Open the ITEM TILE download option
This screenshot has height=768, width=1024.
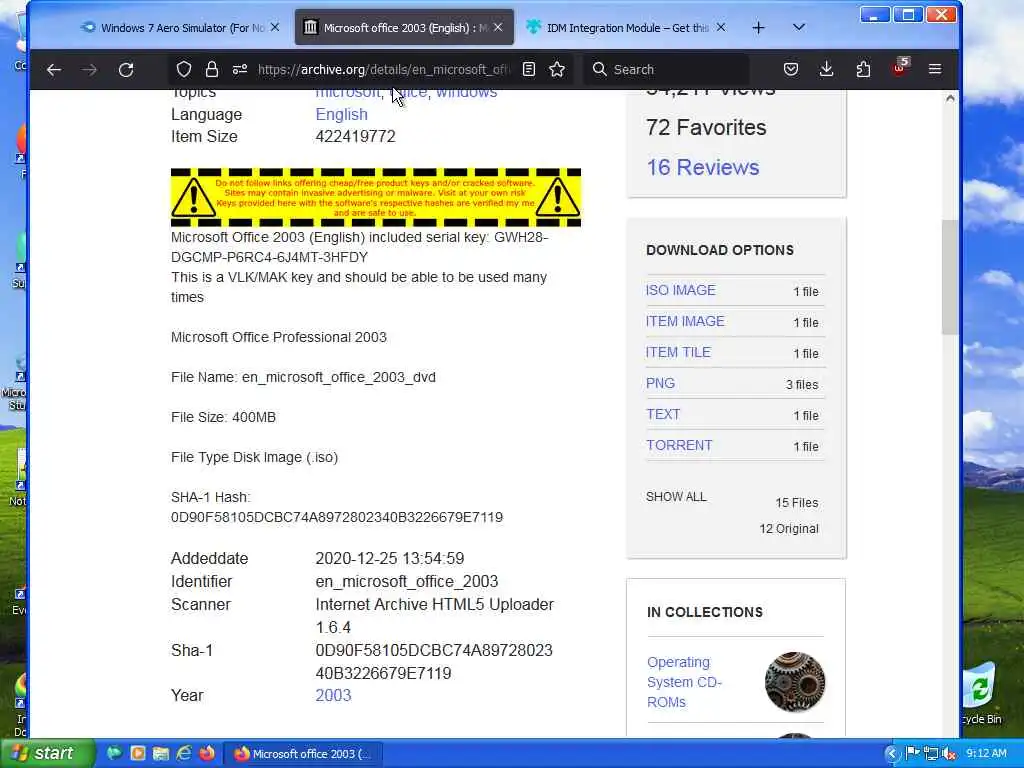(678, 352)
